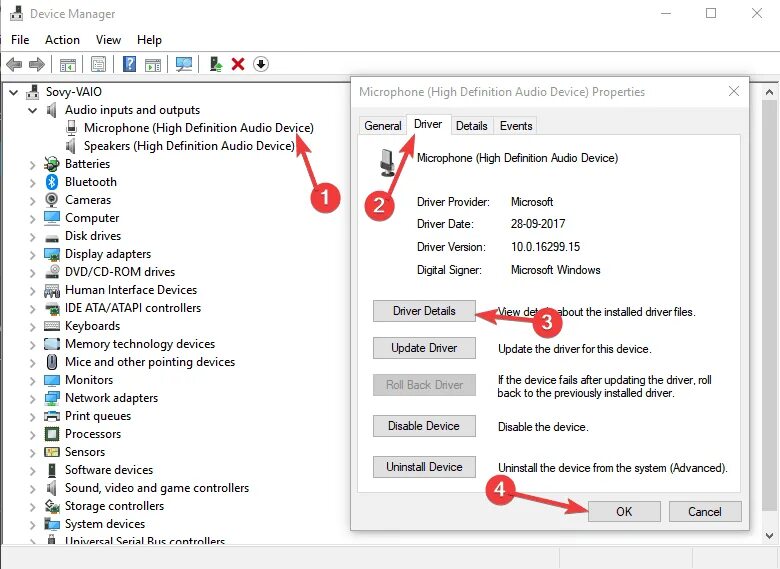Open the Help menu
The image size is (780, 569).
(149, 40)
